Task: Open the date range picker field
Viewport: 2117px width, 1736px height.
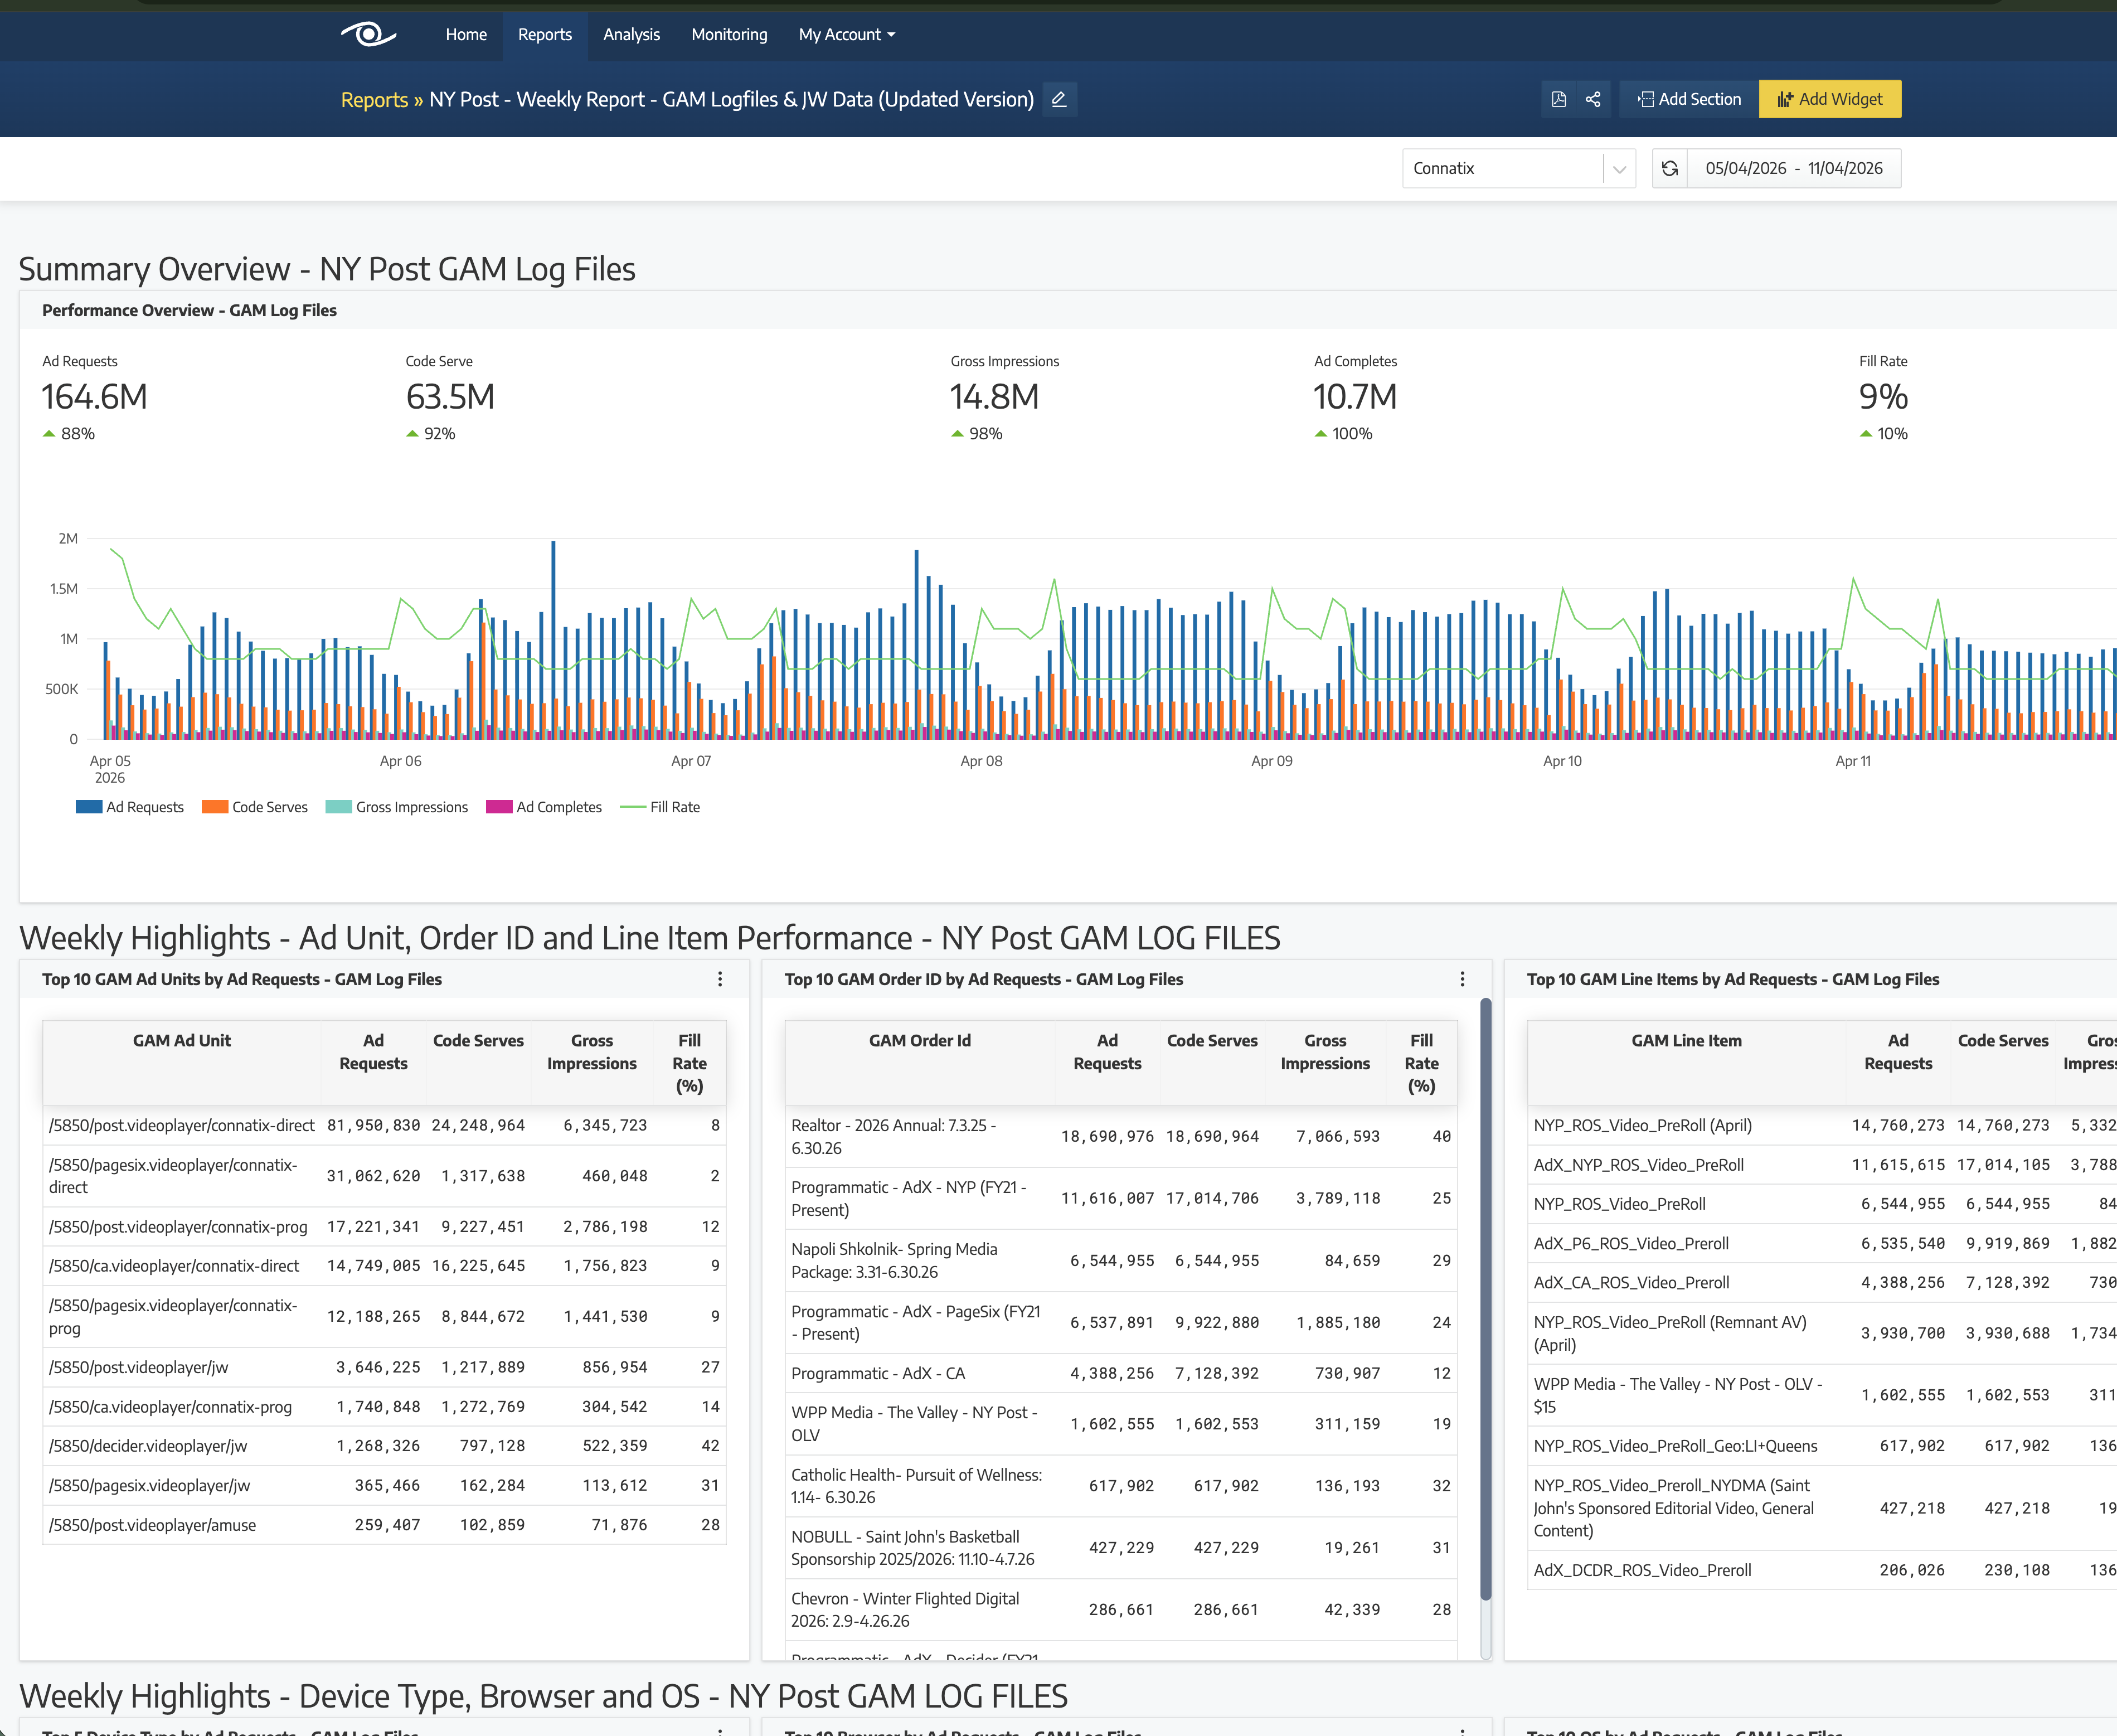Action: (x=1794, y=168)
